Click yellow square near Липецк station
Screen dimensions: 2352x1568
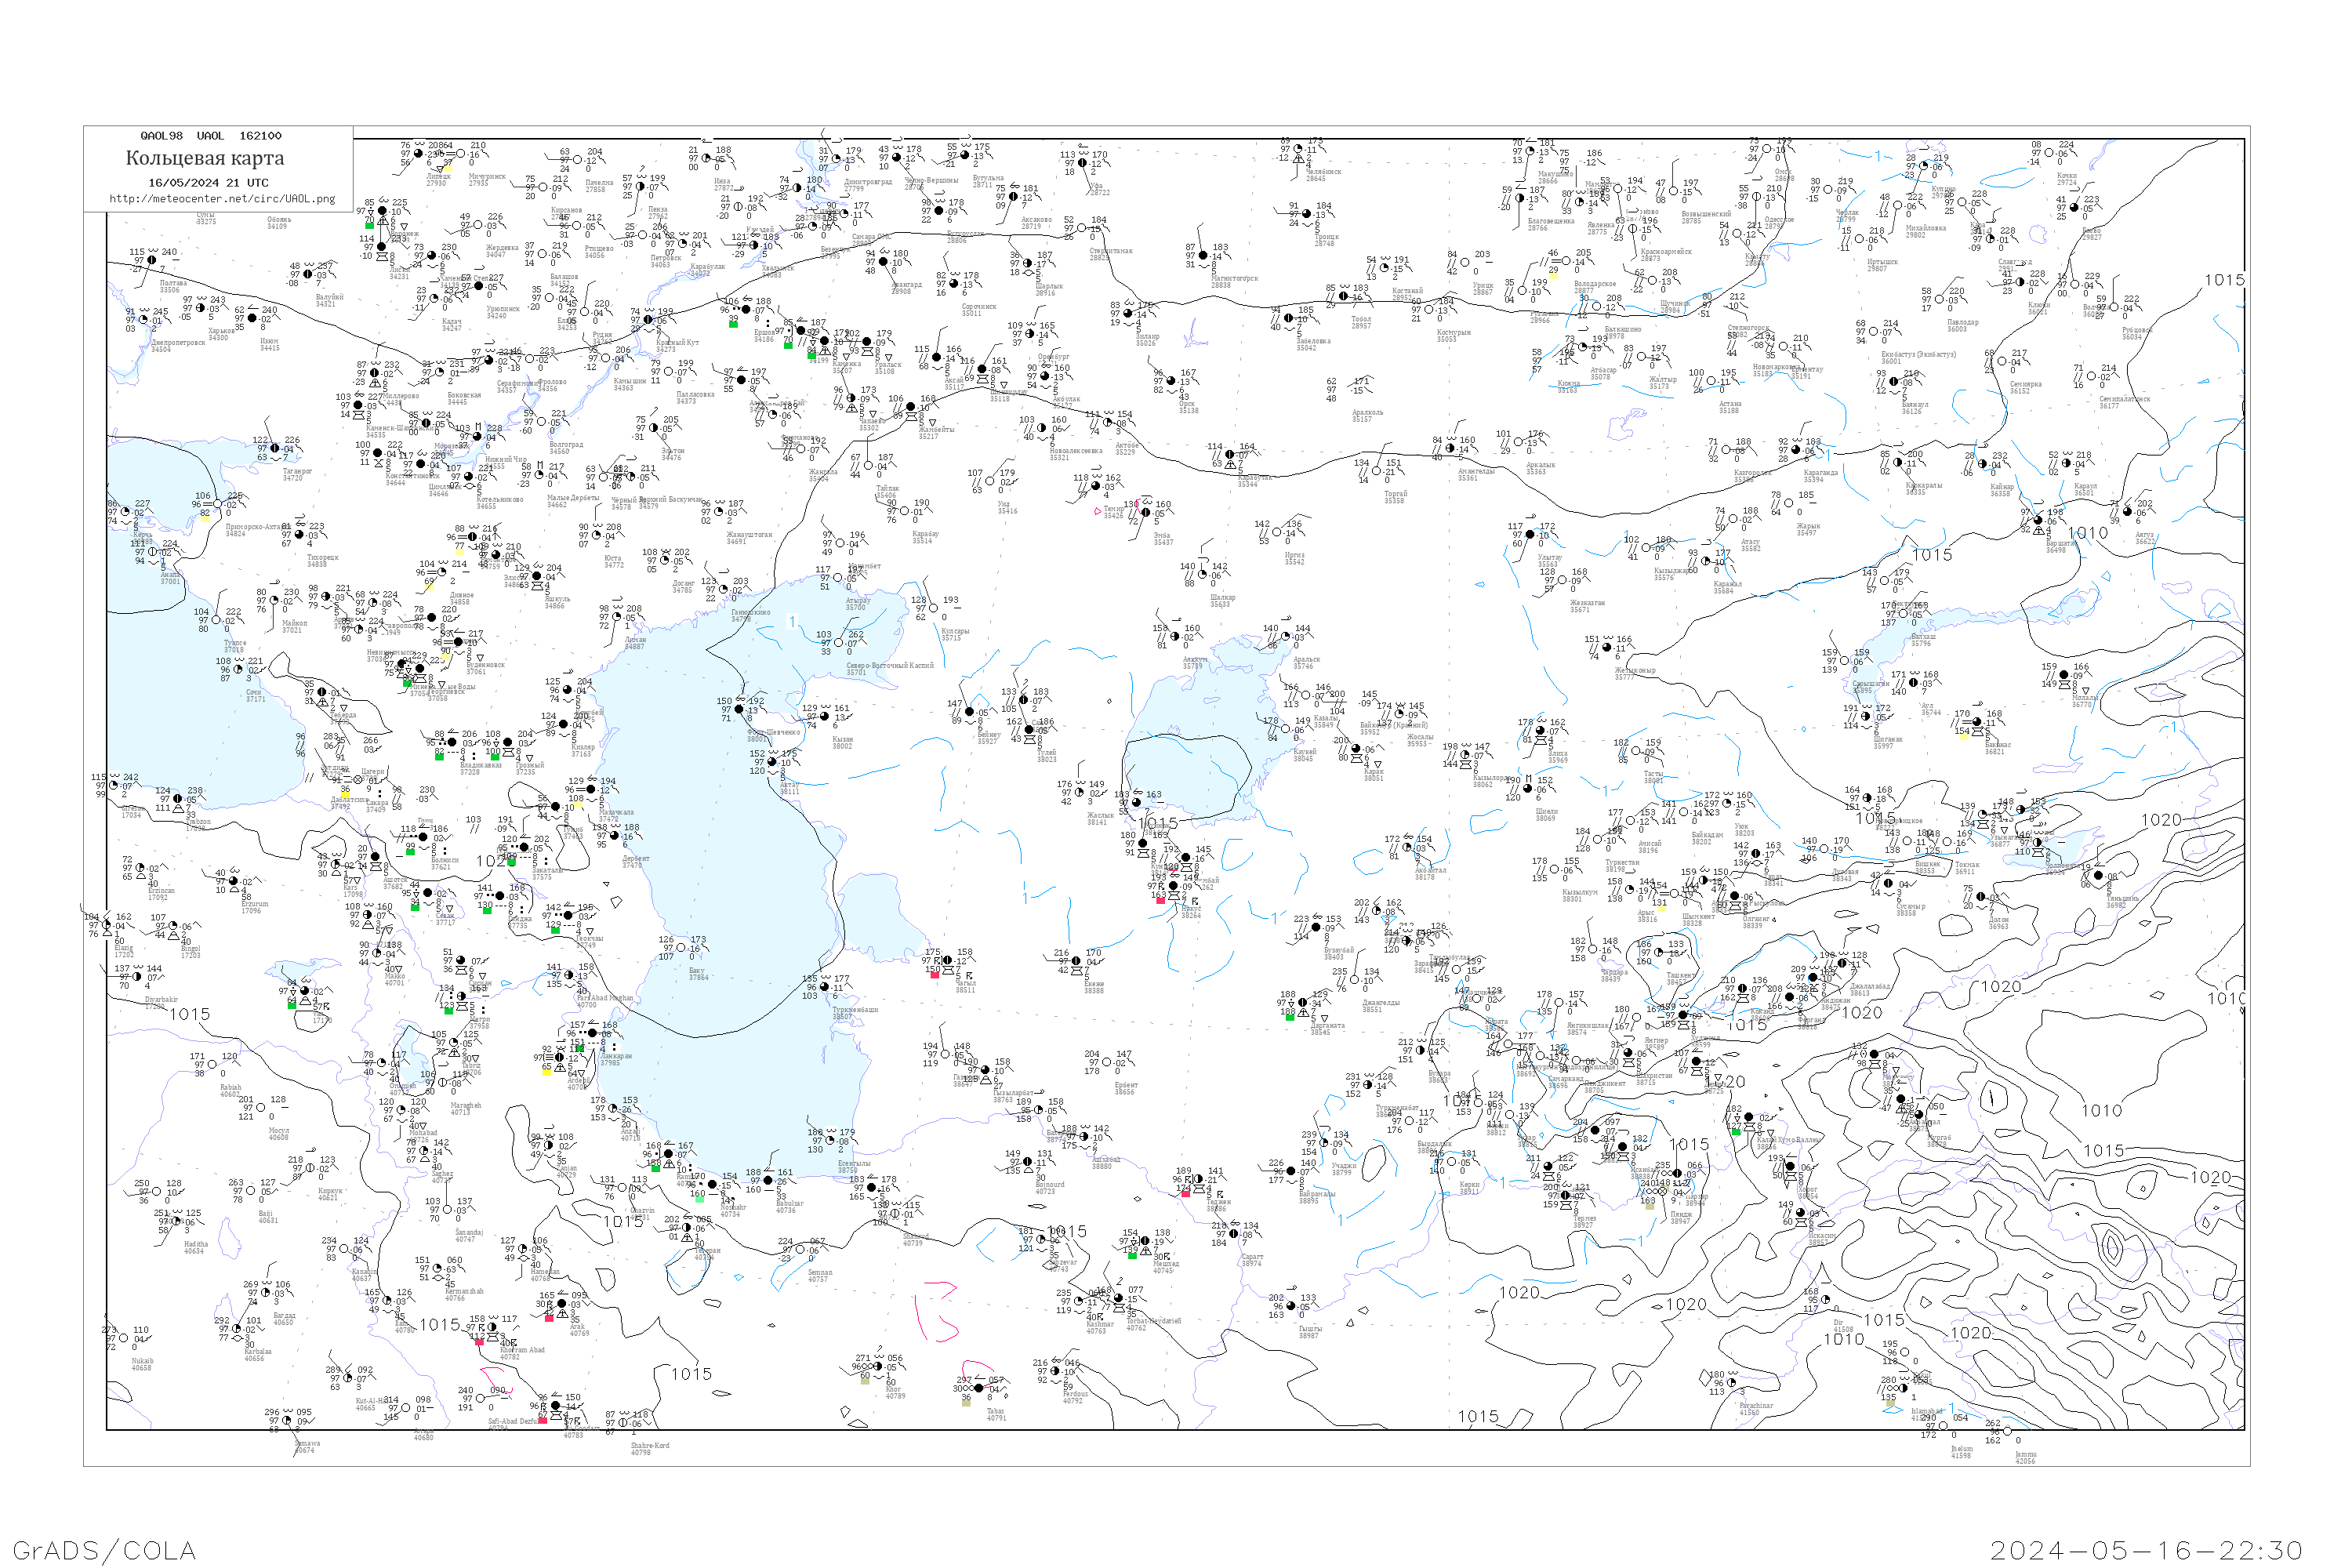(x=448, y=168)
